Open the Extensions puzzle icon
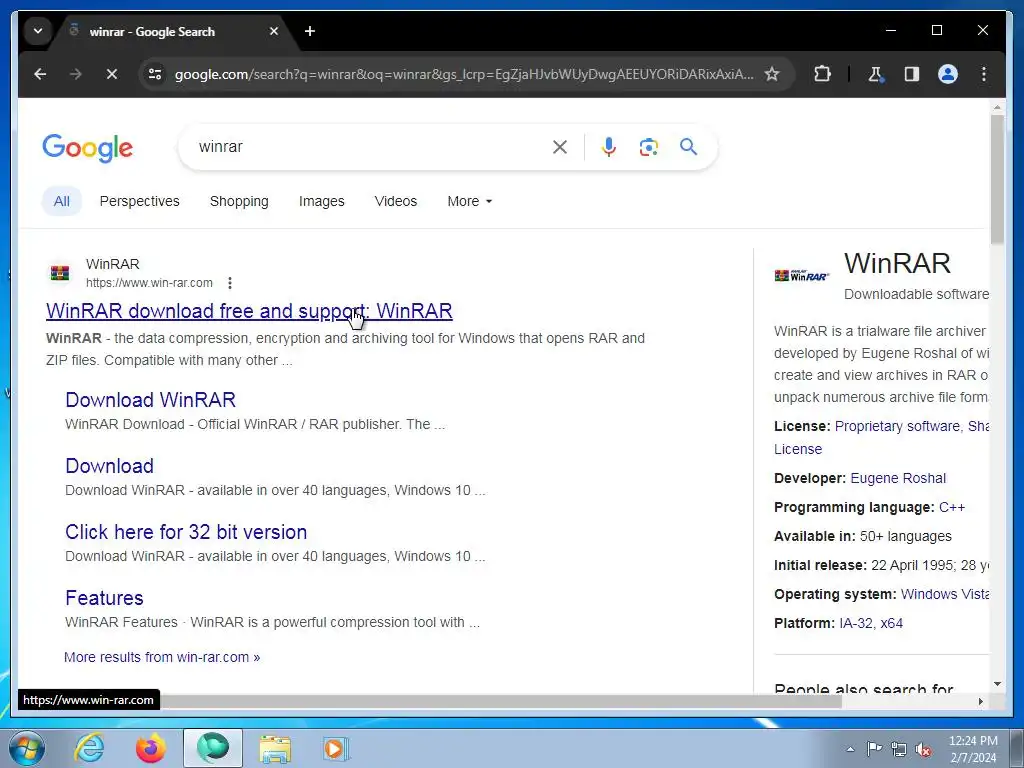 coord(822,74)
